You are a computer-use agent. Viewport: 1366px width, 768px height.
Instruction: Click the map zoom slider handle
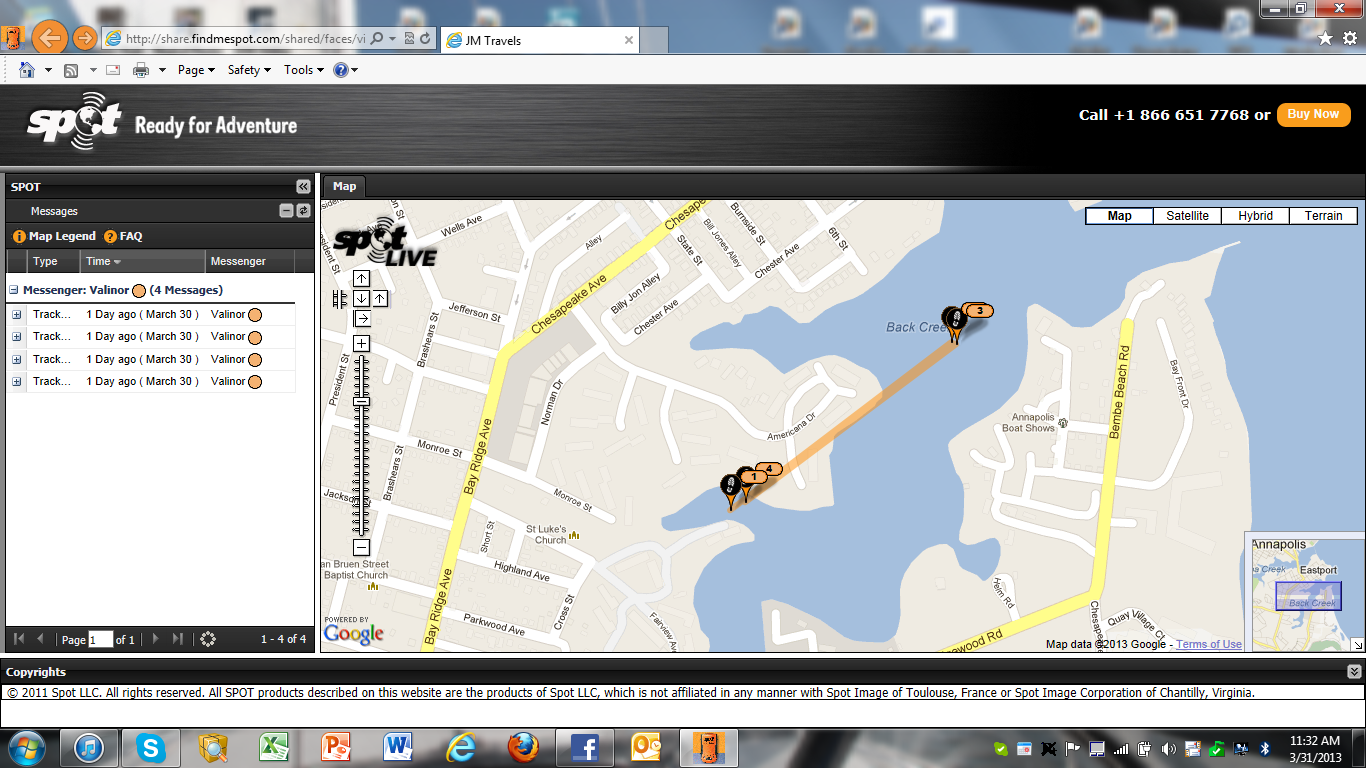coord(361,402)
